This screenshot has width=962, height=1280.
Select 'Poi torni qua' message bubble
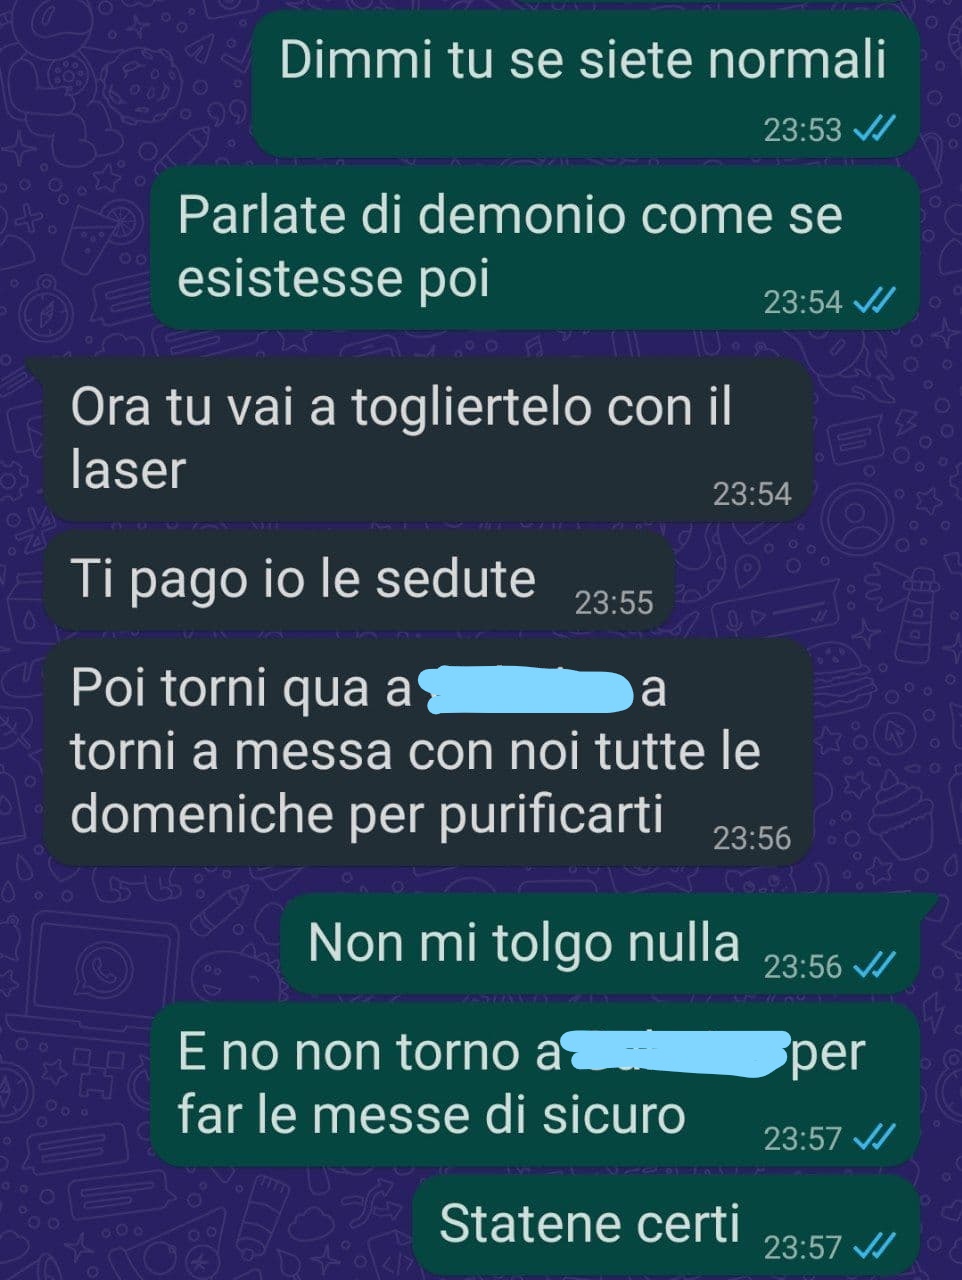(x=428, y=753)
